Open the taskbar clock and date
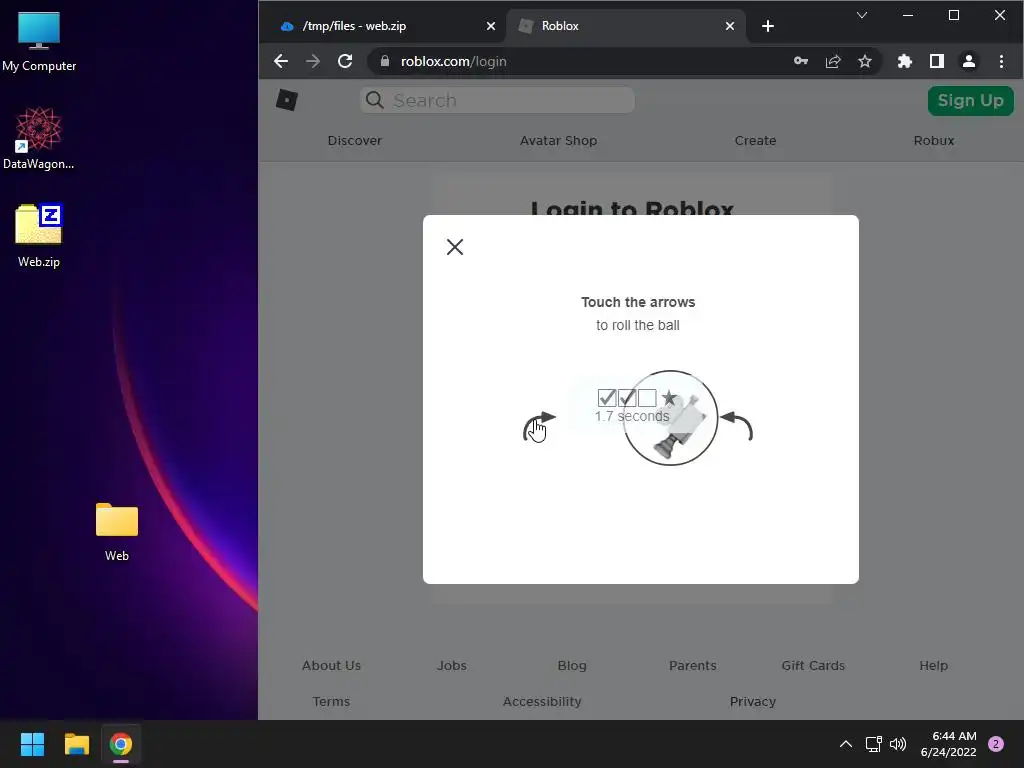1024x768 pixels. tap(948, 744)
